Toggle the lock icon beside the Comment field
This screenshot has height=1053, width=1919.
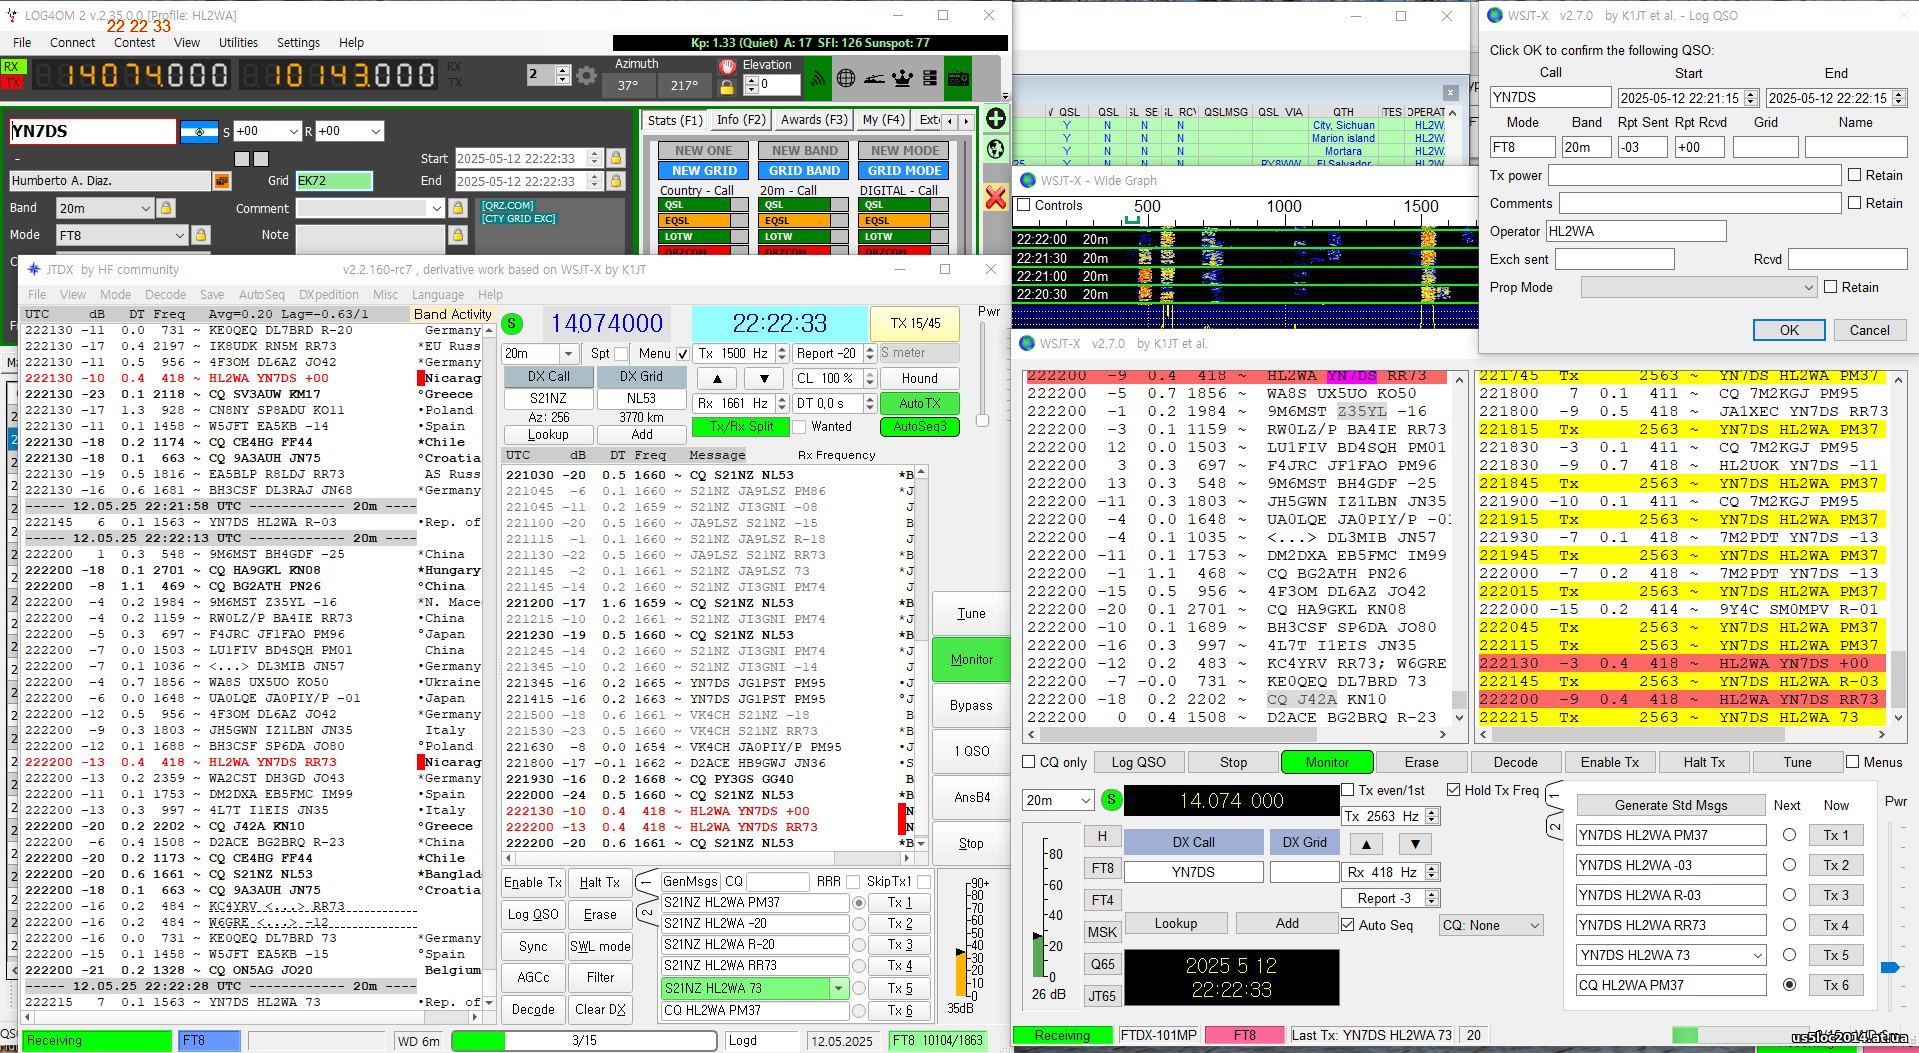[x=458, y=208]
